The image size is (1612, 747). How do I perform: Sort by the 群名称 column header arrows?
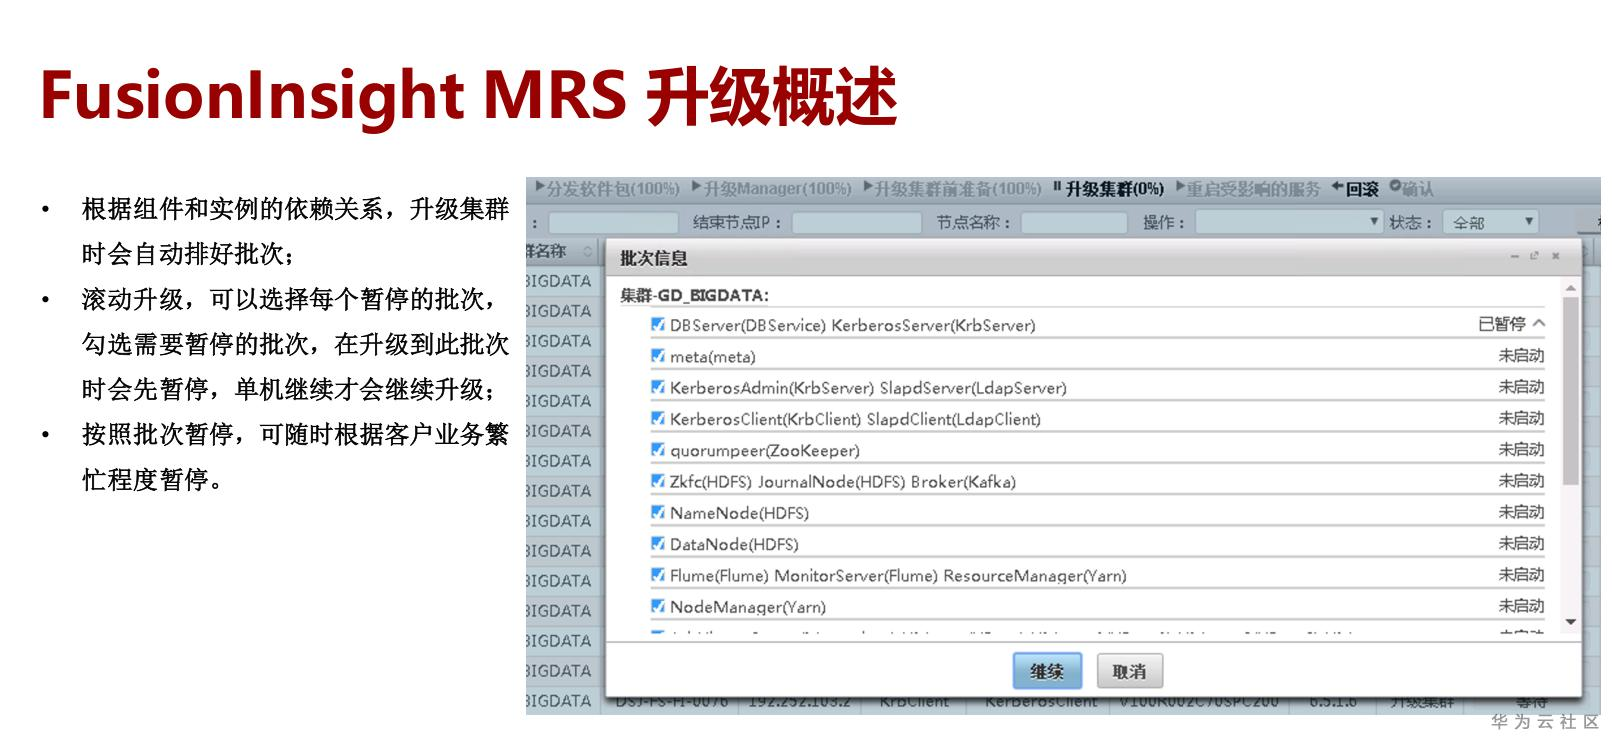pyautogui.click(x=588, y=251)
